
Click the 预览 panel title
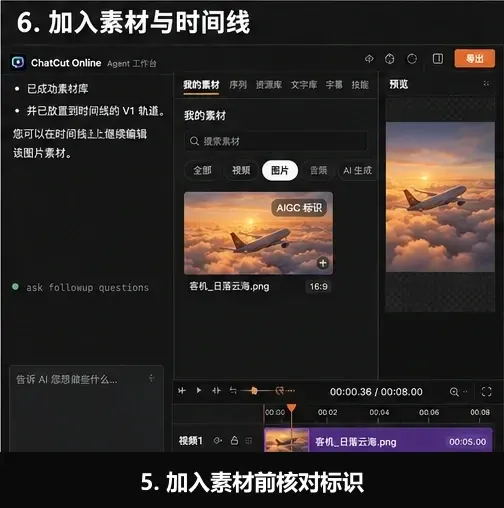coord(399,84)
